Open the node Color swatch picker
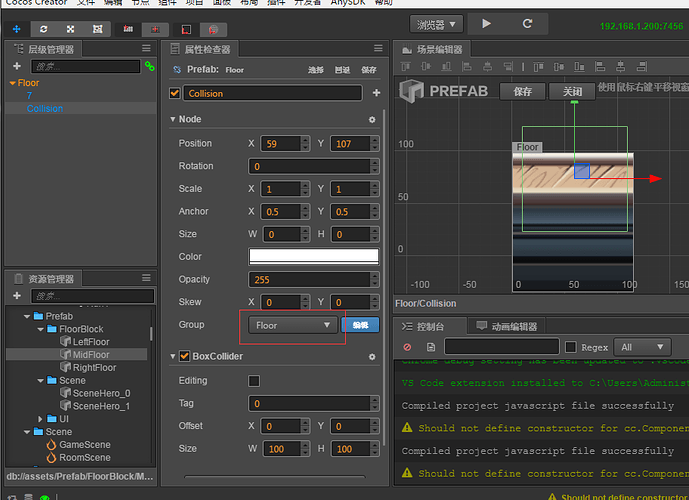 coord(313,256)
